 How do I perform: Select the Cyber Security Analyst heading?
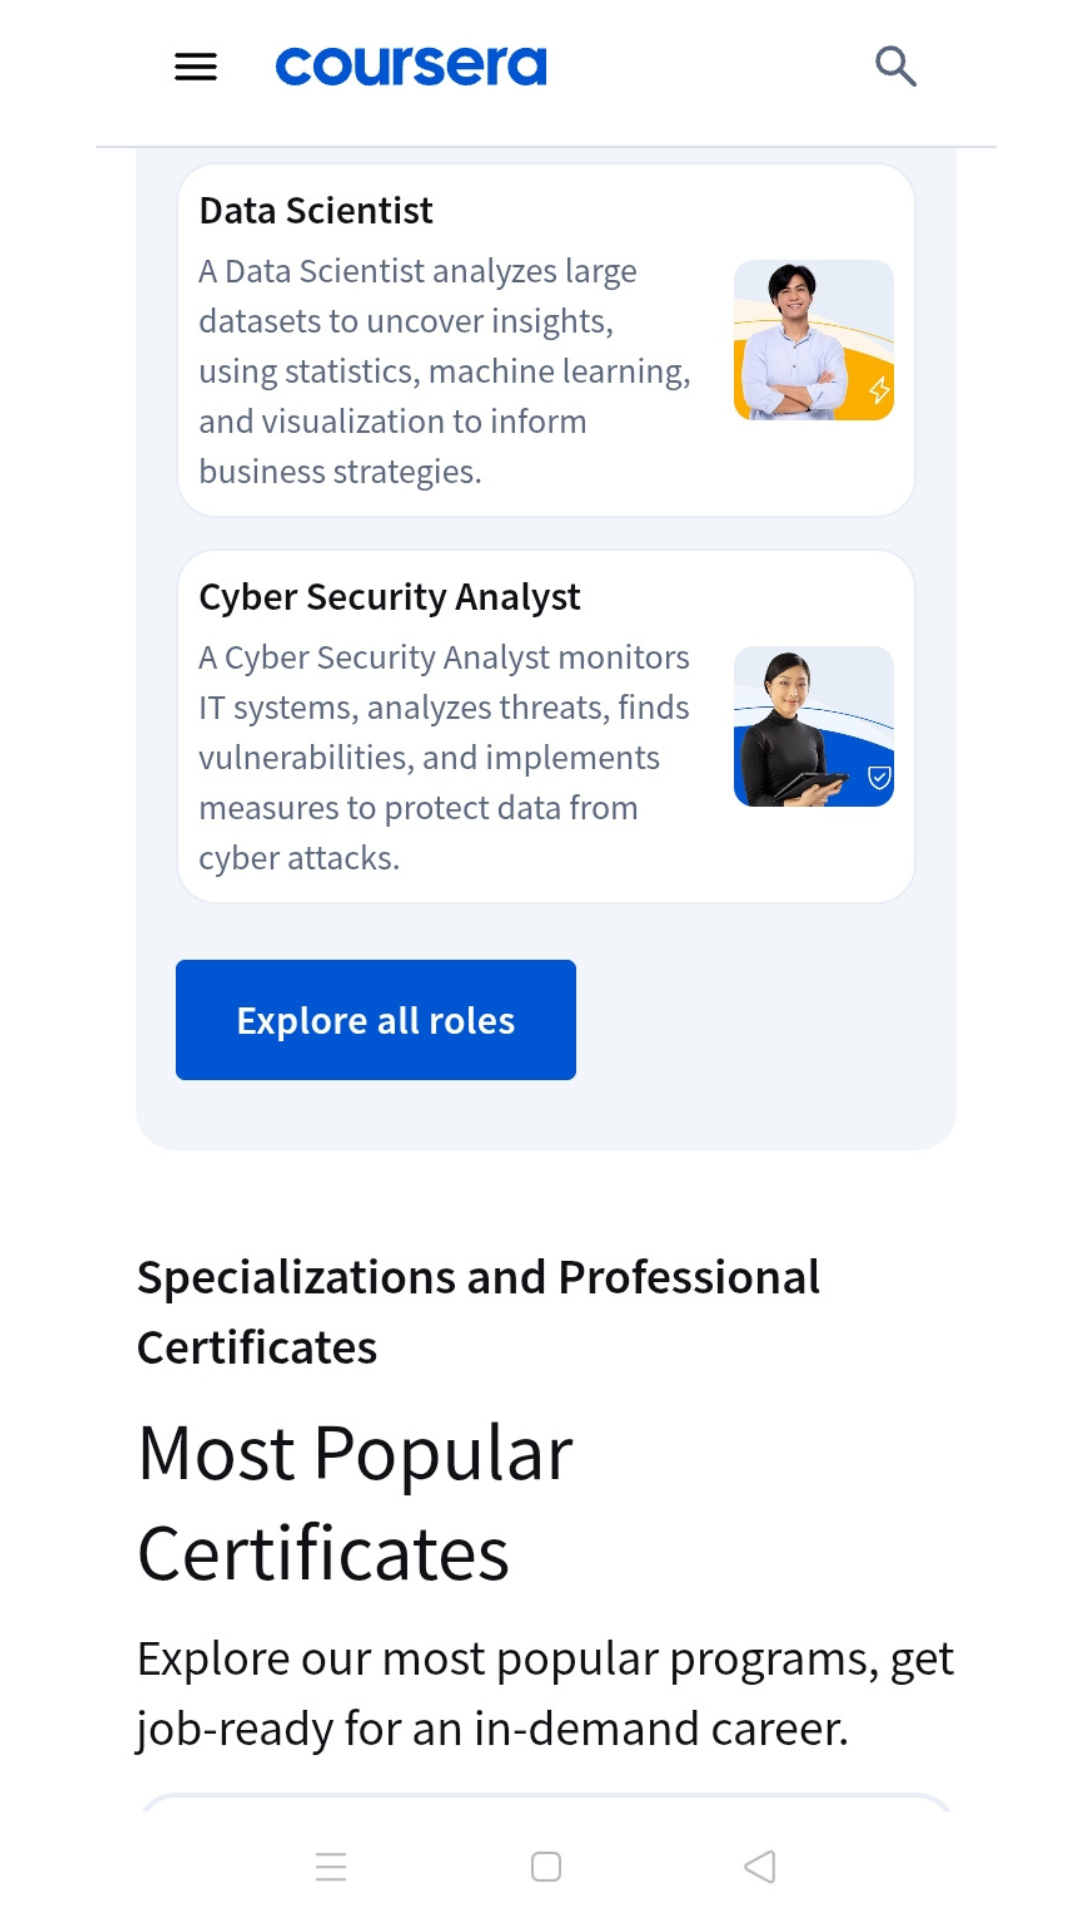pyautogui.click(x=390, y=596)
